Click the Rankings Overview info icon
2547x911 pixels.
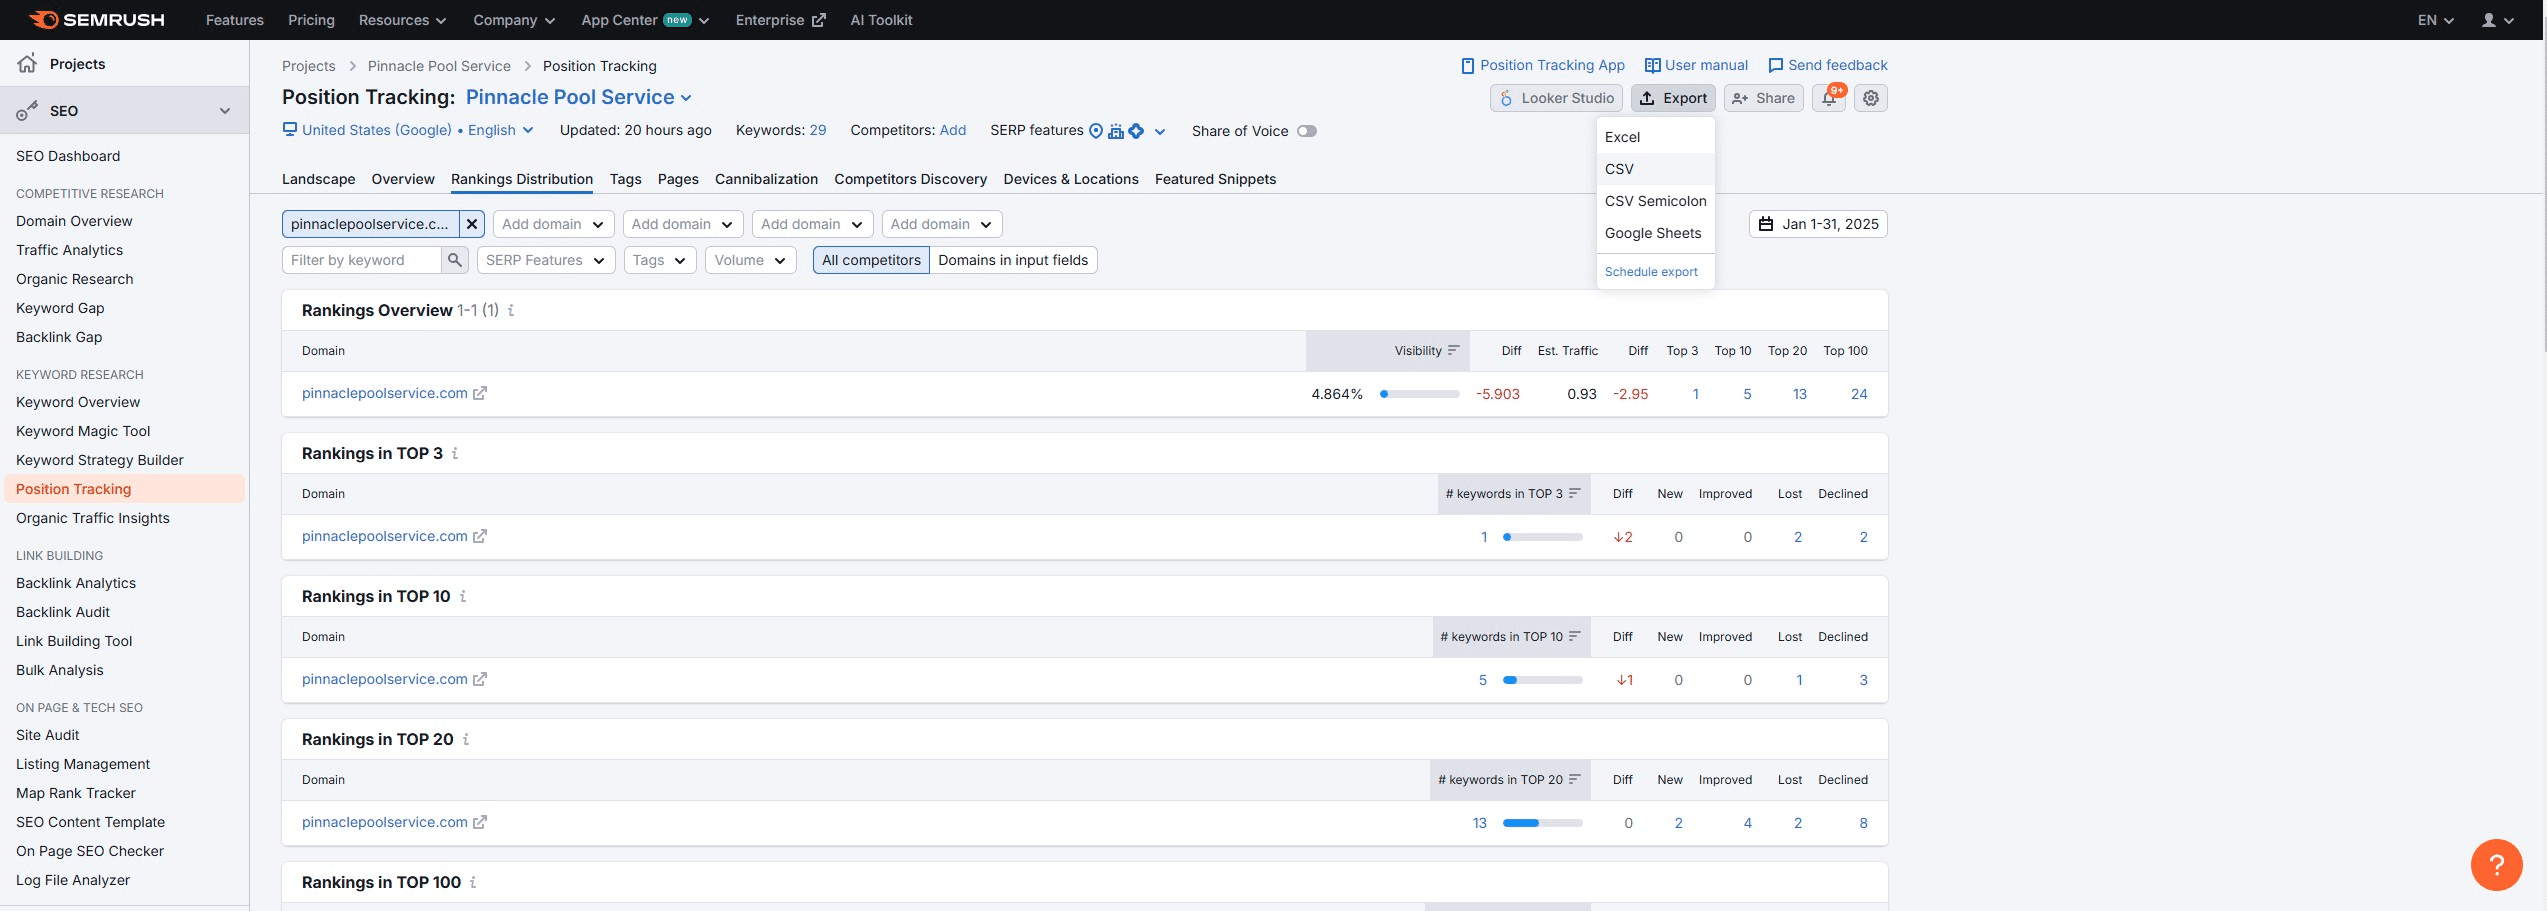pos(511,311)
